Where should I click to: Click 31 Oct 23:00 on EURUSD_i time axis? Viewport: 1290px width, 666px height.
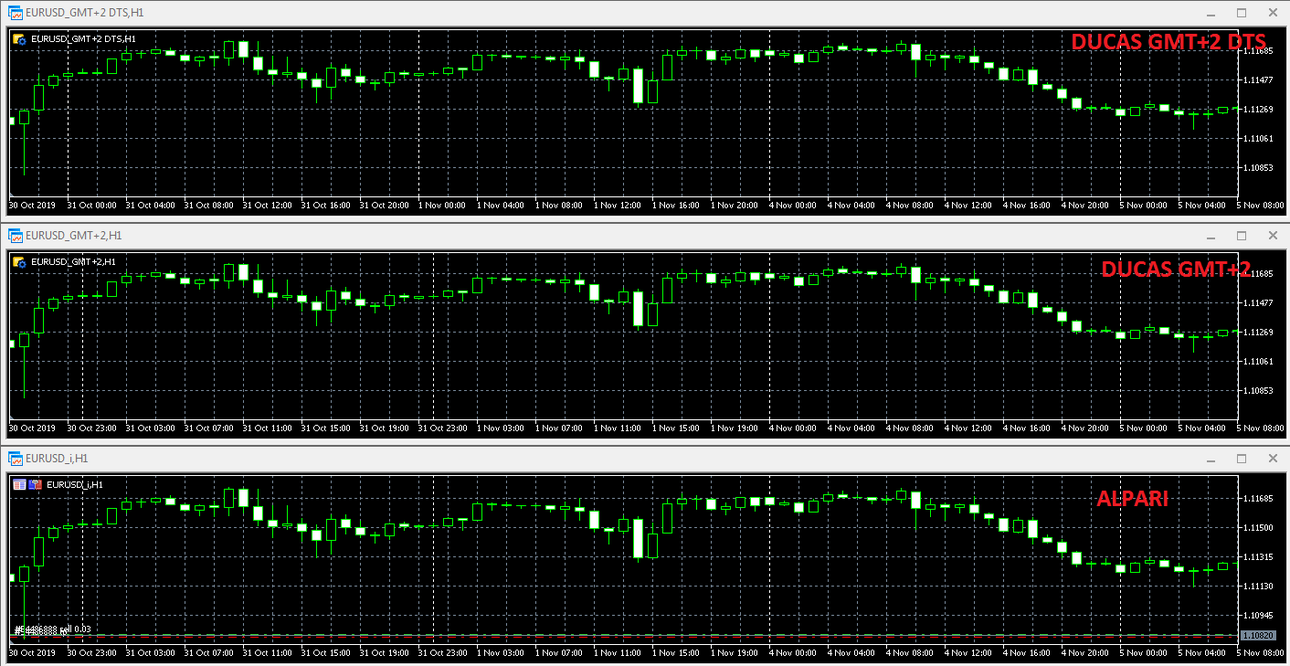point(442,651)
